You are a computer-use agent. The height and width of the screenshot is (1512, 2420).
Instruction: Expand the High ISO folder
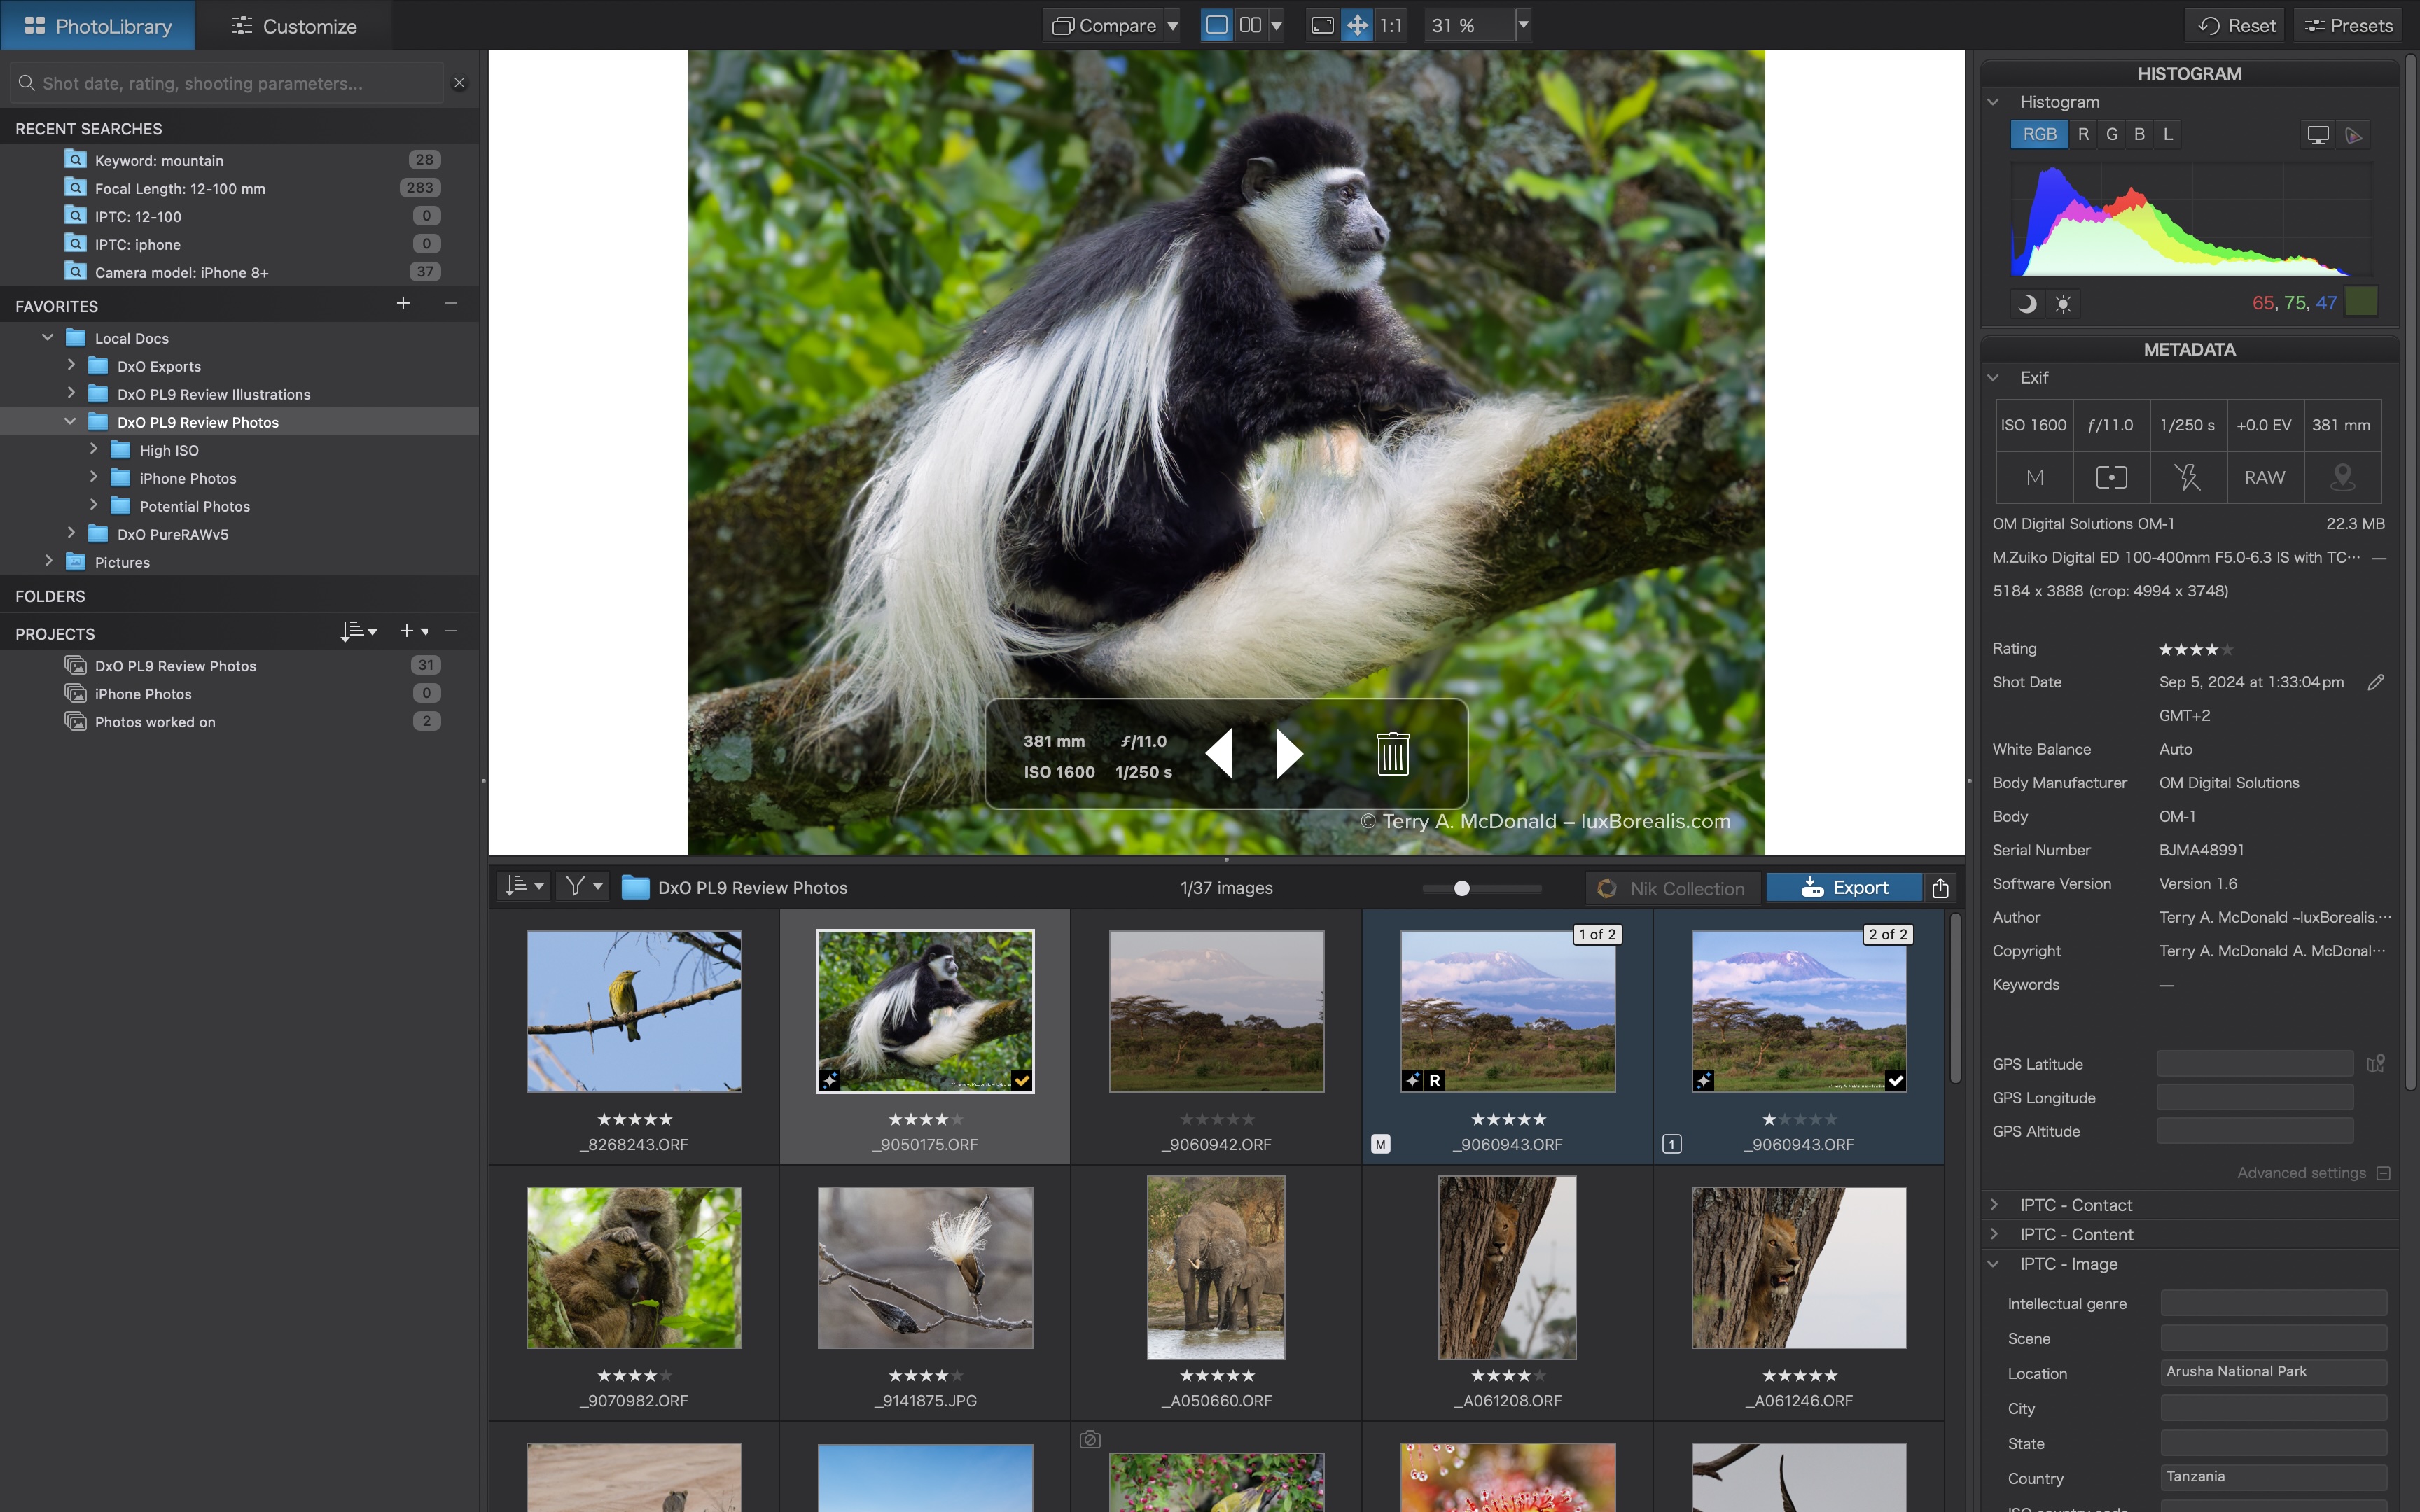click(x=94, y=450)
